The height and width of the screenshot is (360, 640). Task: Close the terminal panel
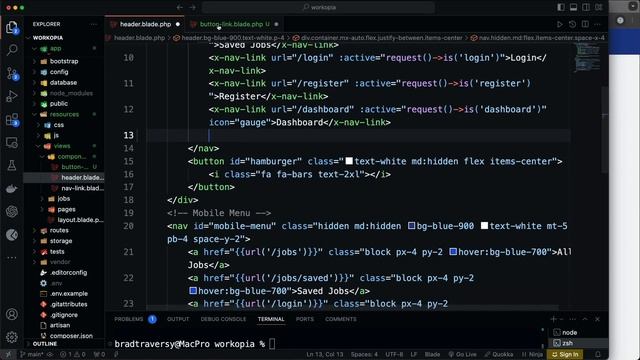[x=598, y=319]
